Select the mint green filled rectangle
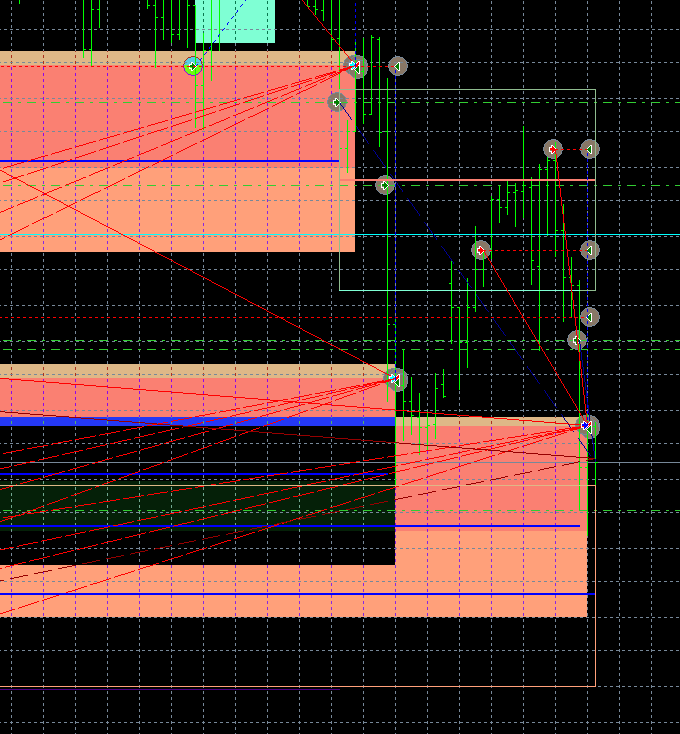This screenshot has width=680, height=734. tap(235, 22)
